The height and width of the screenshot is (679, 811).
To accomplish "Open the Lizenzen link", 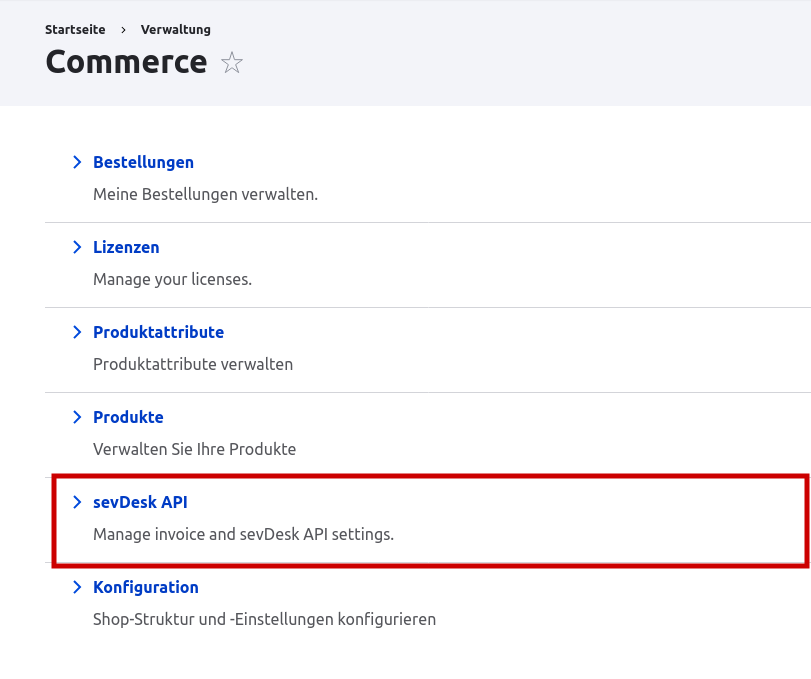I will pyautogui.click(x=126, y=247).
